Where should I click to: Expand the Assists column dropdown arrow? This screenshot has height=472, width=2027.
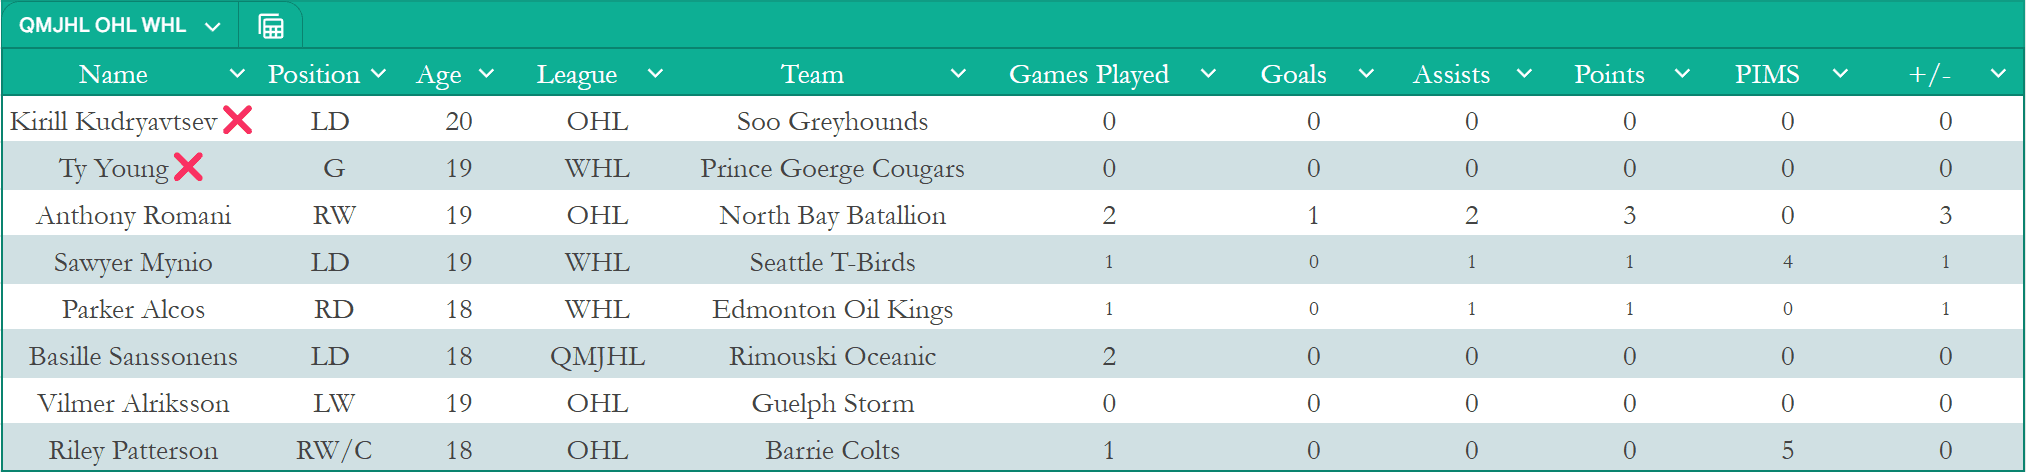tap(1524, 74)
